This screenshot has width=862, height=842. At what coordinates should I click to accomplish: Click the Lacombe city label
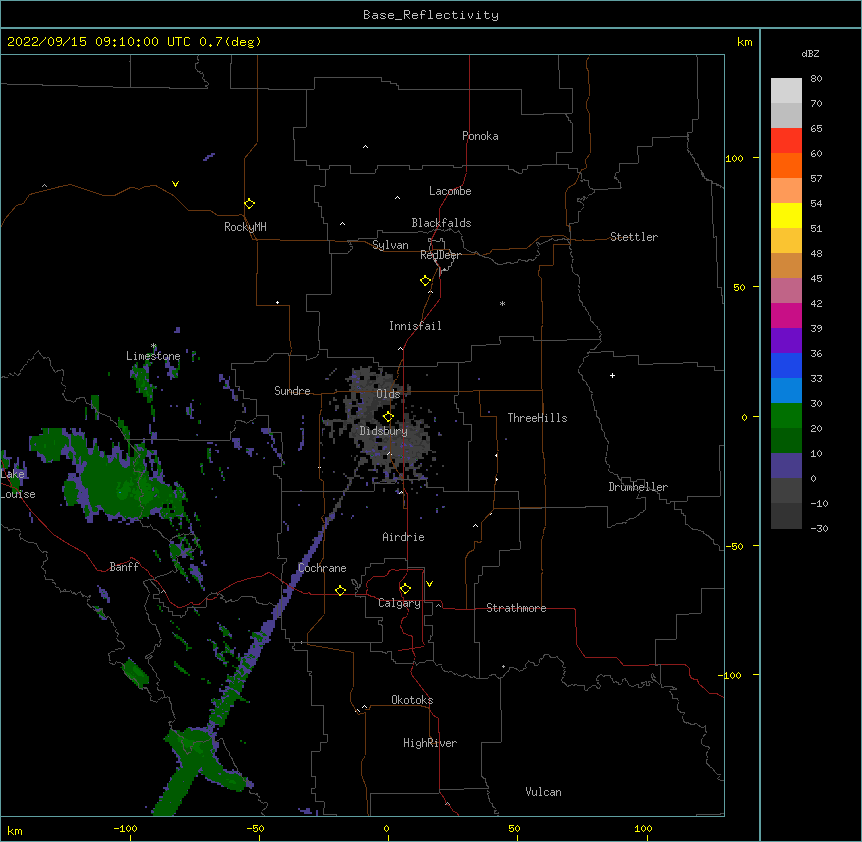pyautogui.click(x=450, y=191)
